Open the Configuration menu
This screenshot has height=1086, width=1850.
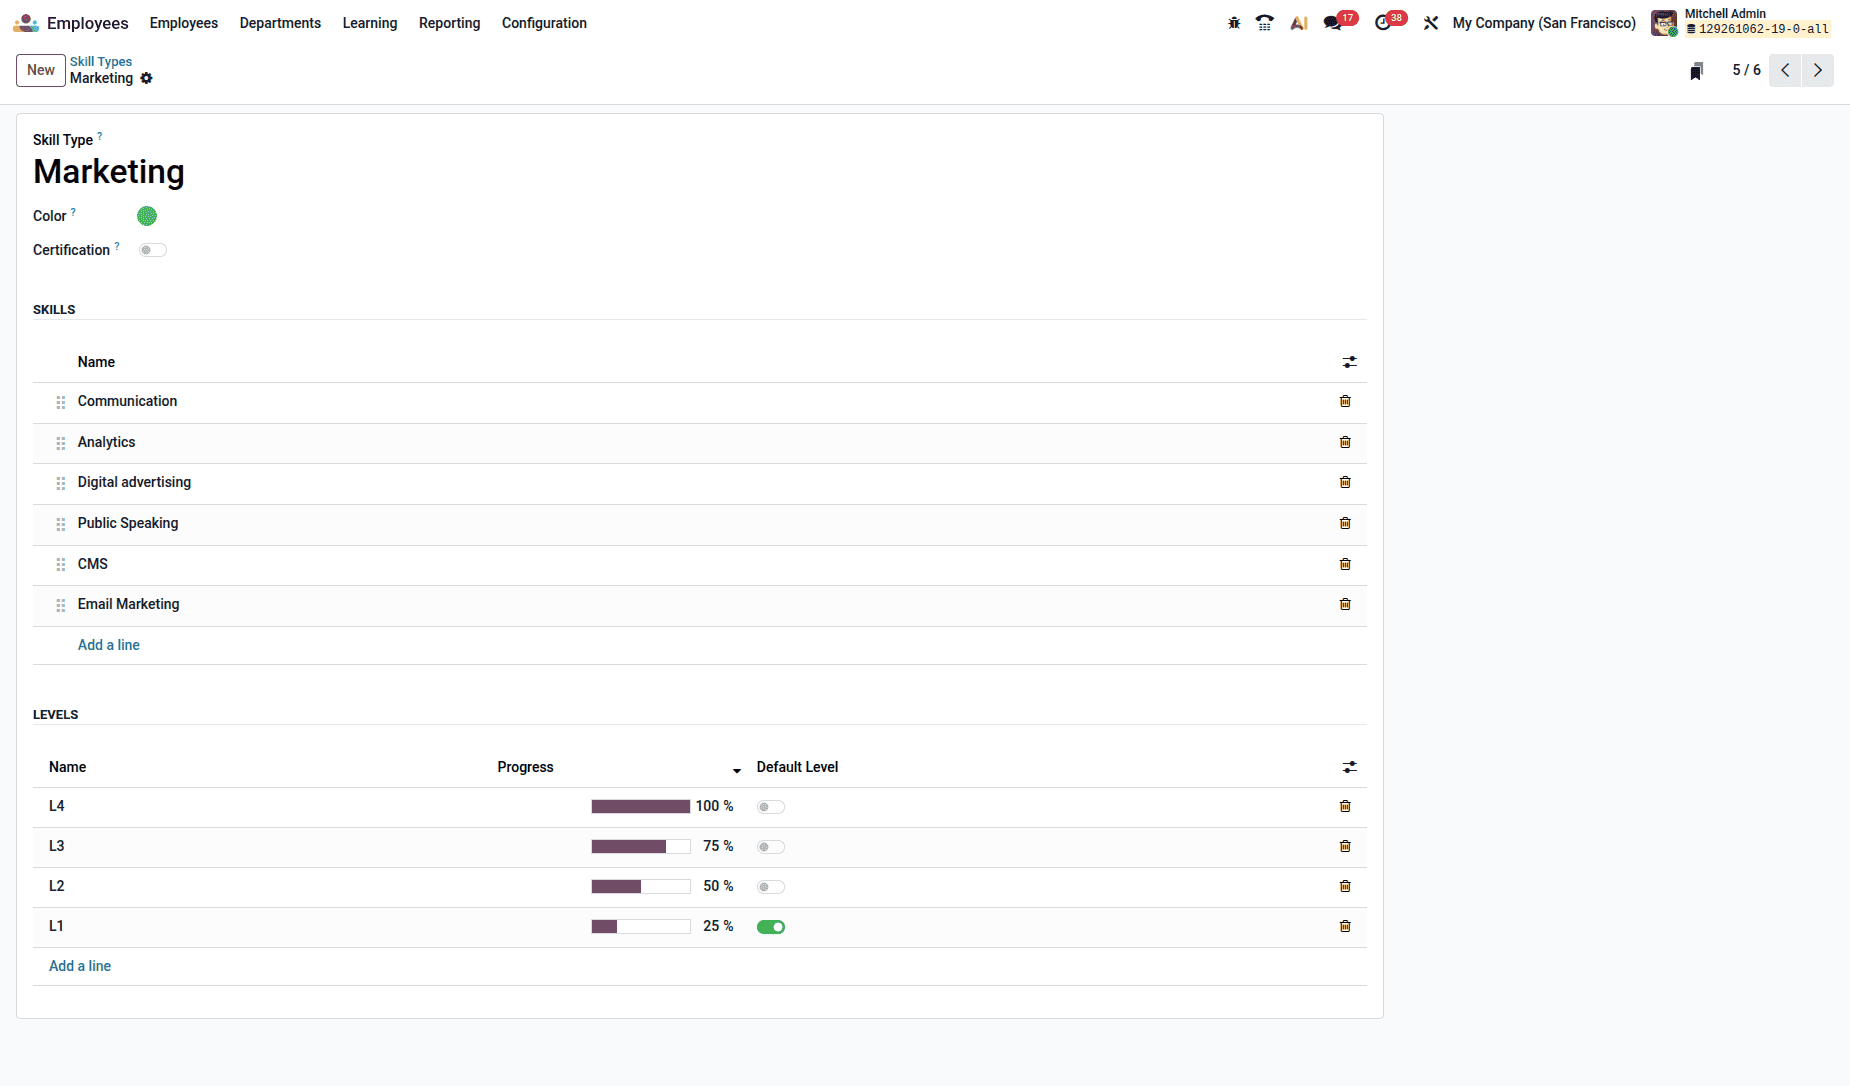[x=544, y=23]
